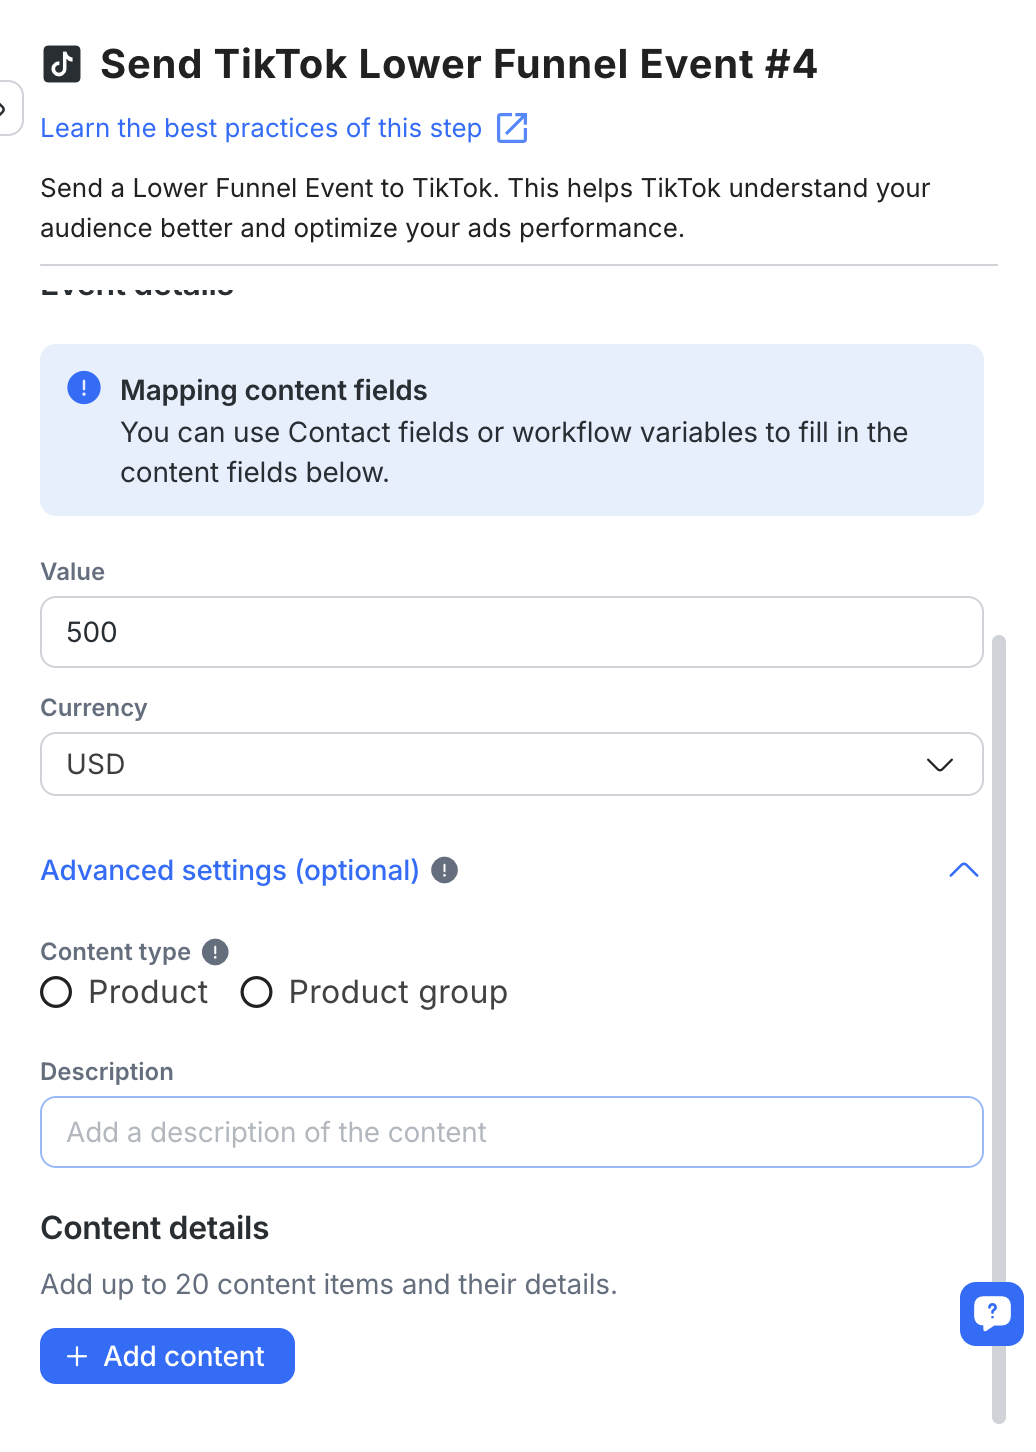Click the TikTok logo icon in header
Screen dimensions: 1036x1452
(62, 64)
